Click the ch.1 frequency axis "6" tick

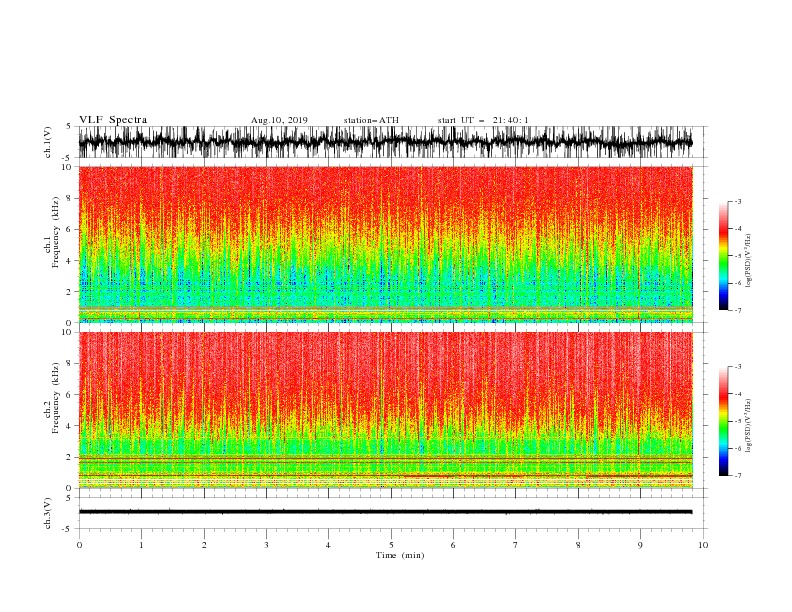tap(70, 229)
